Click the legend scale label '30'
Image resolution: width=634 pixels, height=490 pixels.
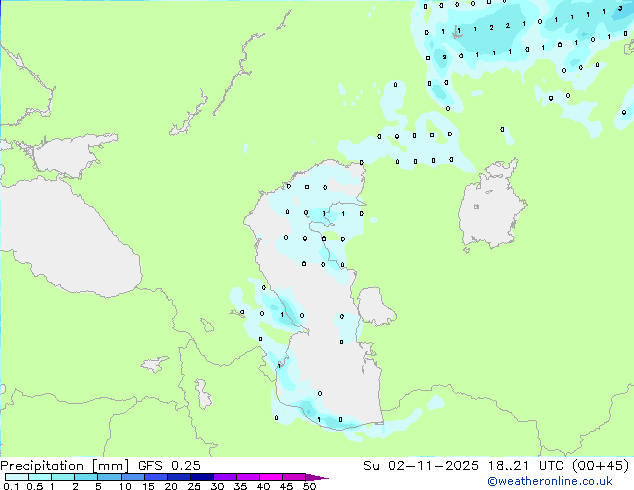coord(217,486)
